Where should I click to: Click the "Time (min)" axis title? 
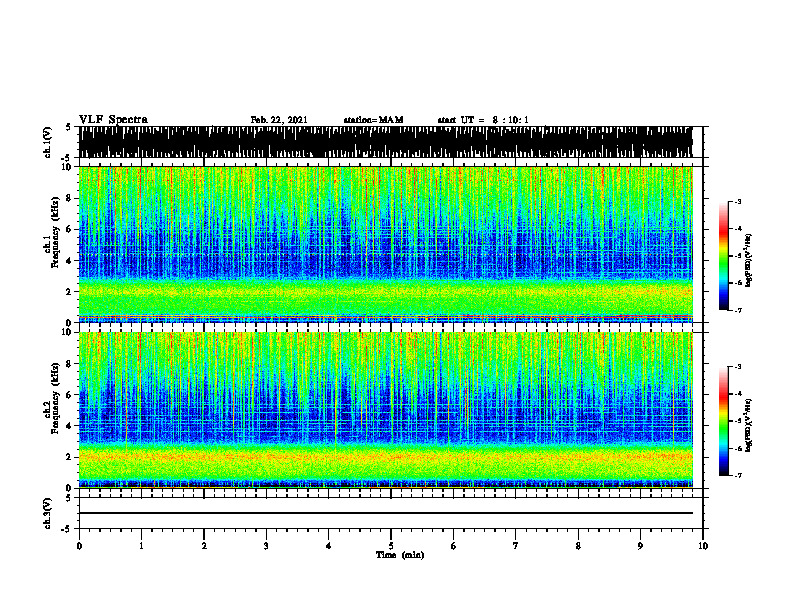400,555
